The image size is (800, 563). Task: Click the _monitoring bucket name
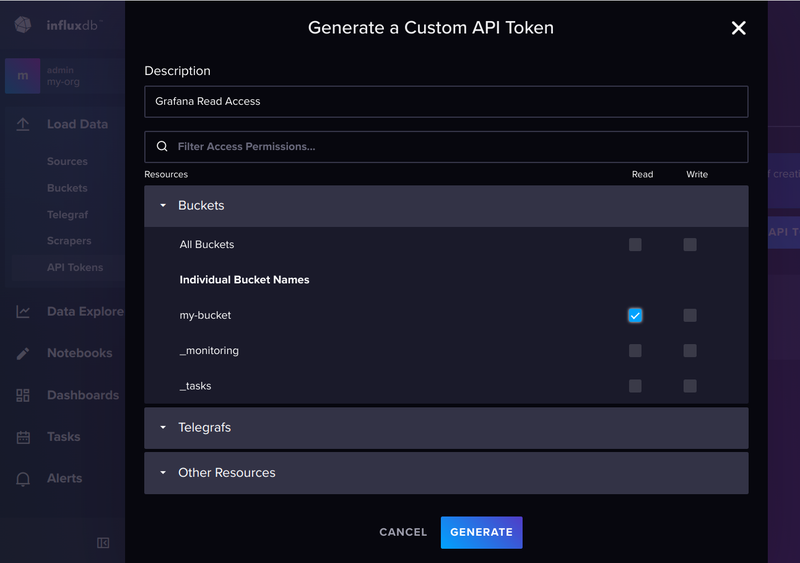click(x=209, y=351)
